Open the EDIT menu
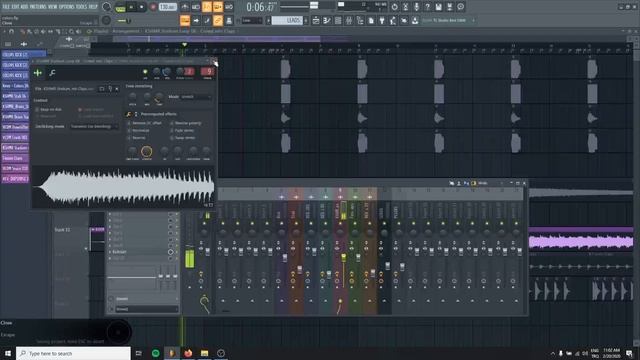This screenshot has height=360, width=640. pos(16,7)
